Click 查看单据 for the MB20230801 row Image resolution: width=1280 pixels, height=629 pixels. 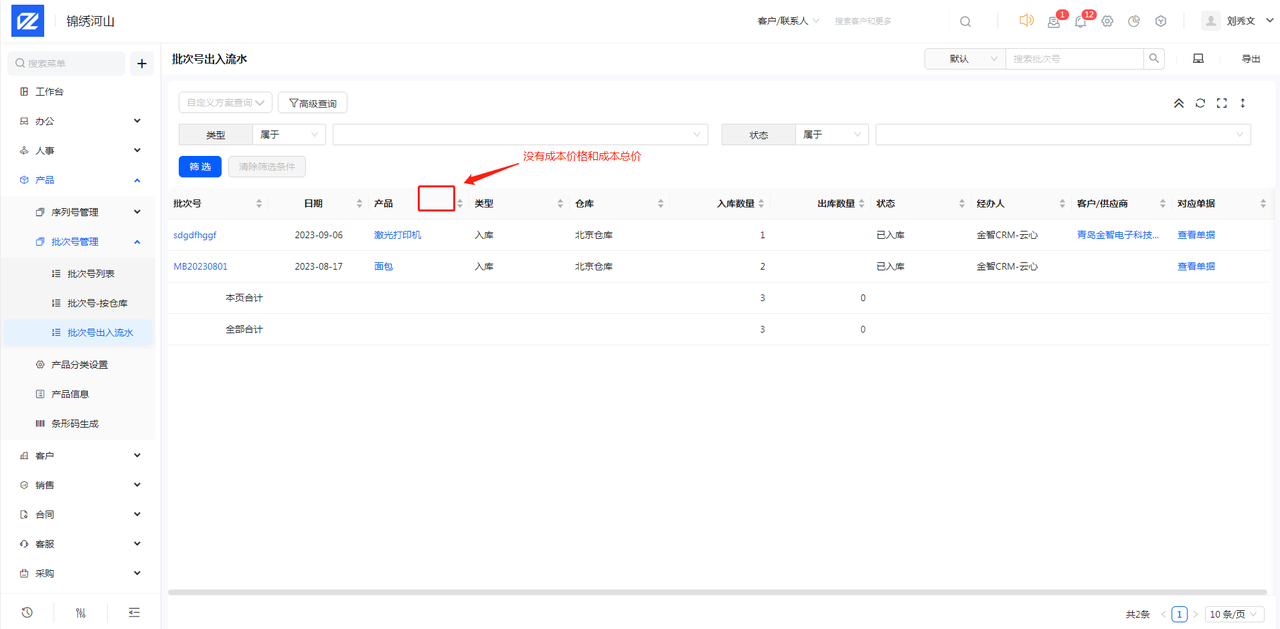(1196, 266)
